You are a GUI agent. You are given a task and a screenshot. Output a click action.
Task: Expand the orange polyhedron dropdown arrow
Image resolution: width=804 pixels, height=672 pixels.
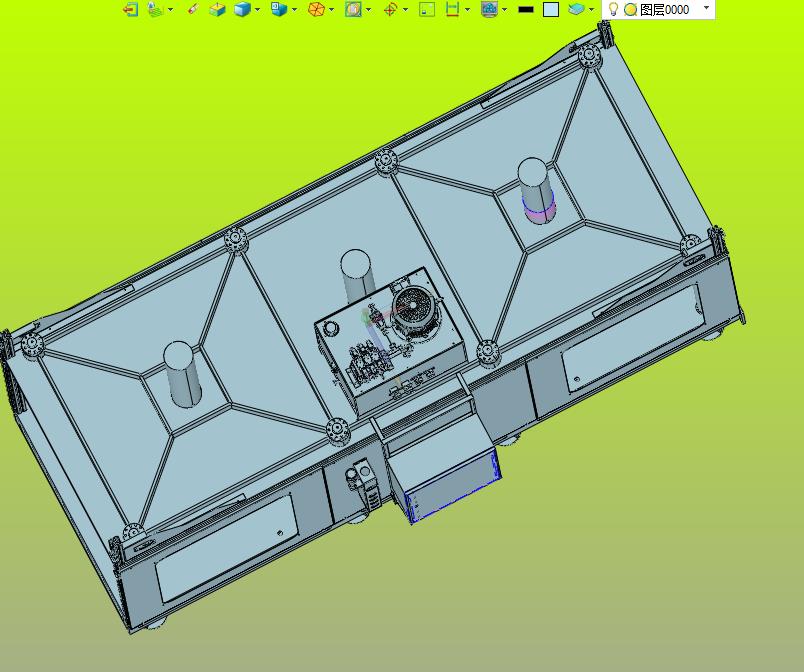click(332, 9)
